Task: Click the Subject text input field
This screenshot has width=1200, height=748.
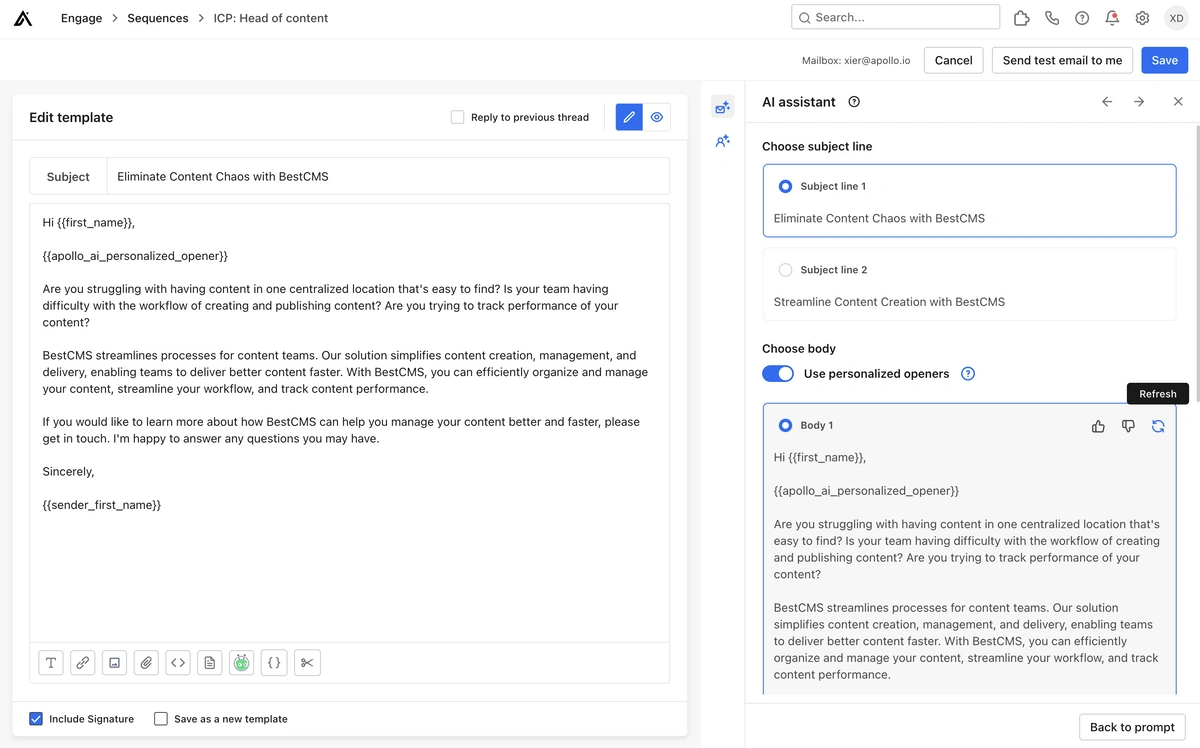Action: 387,177
